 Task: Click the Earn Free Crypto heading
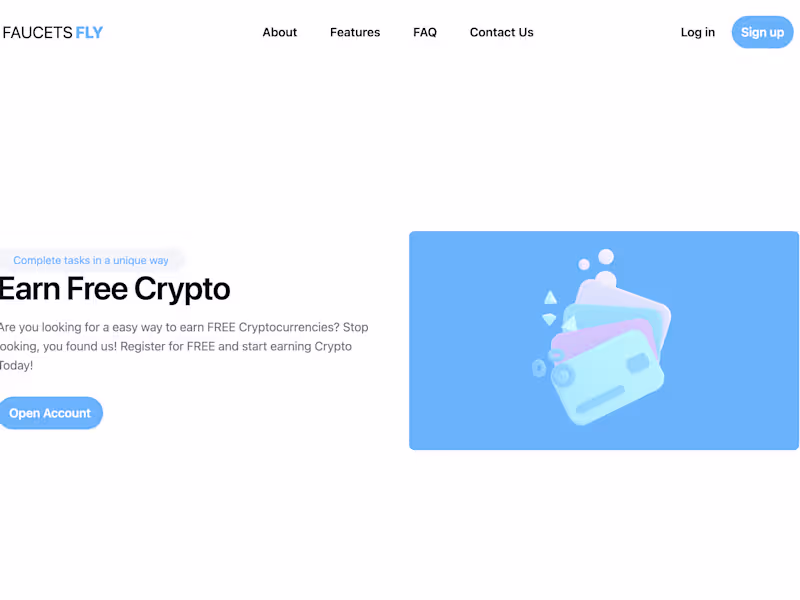[x=115, y=289]
